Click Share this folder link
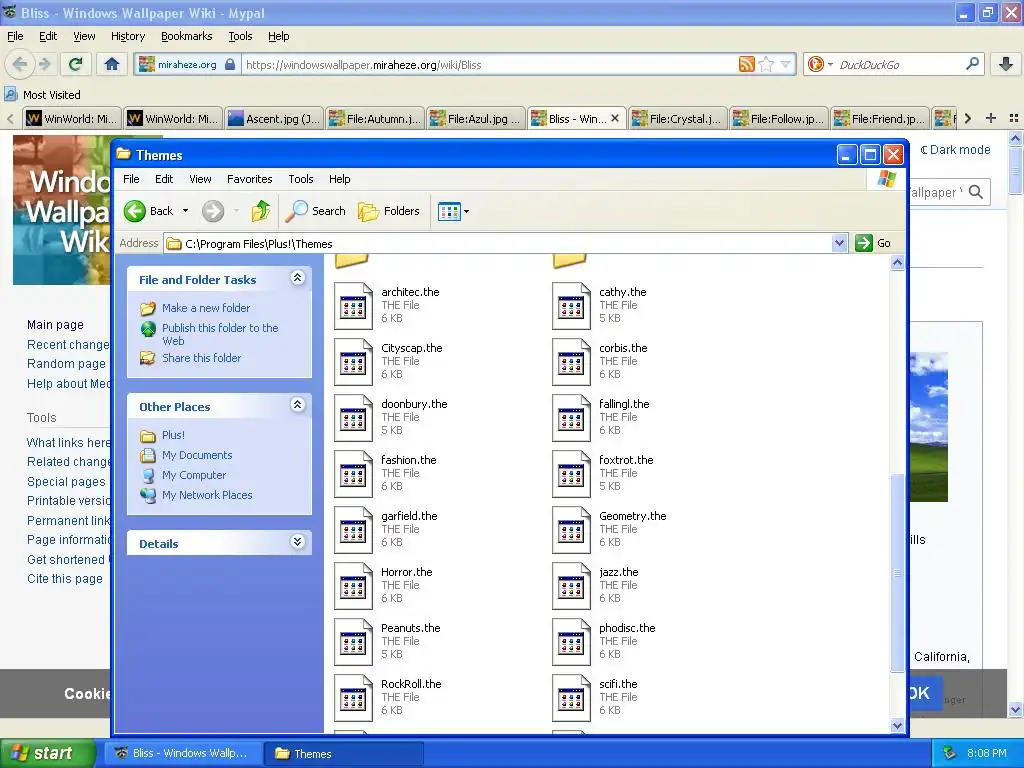Screen dimensions: 1024x768 (201, 358)
